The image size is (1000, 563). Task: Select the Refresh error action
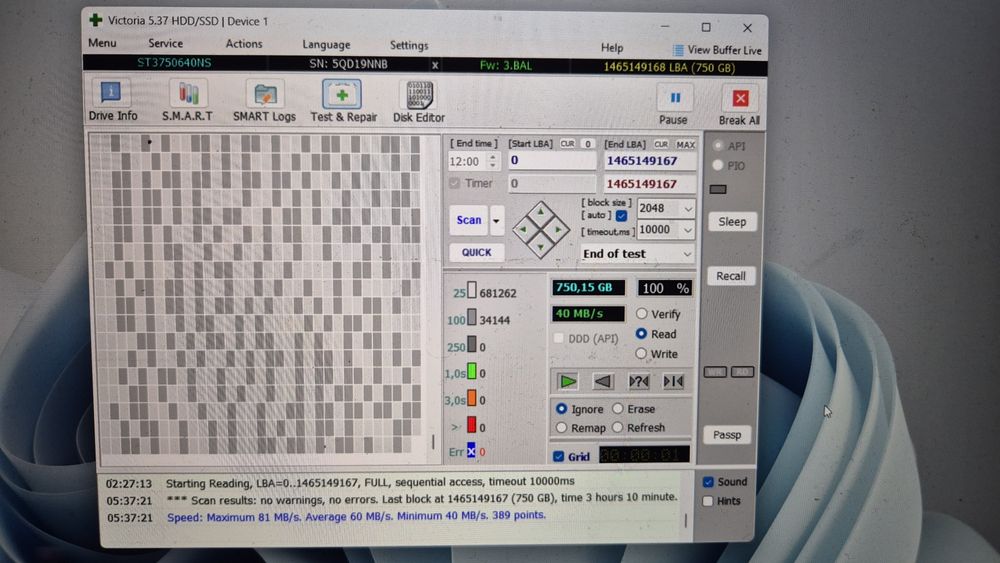point(638,427)
